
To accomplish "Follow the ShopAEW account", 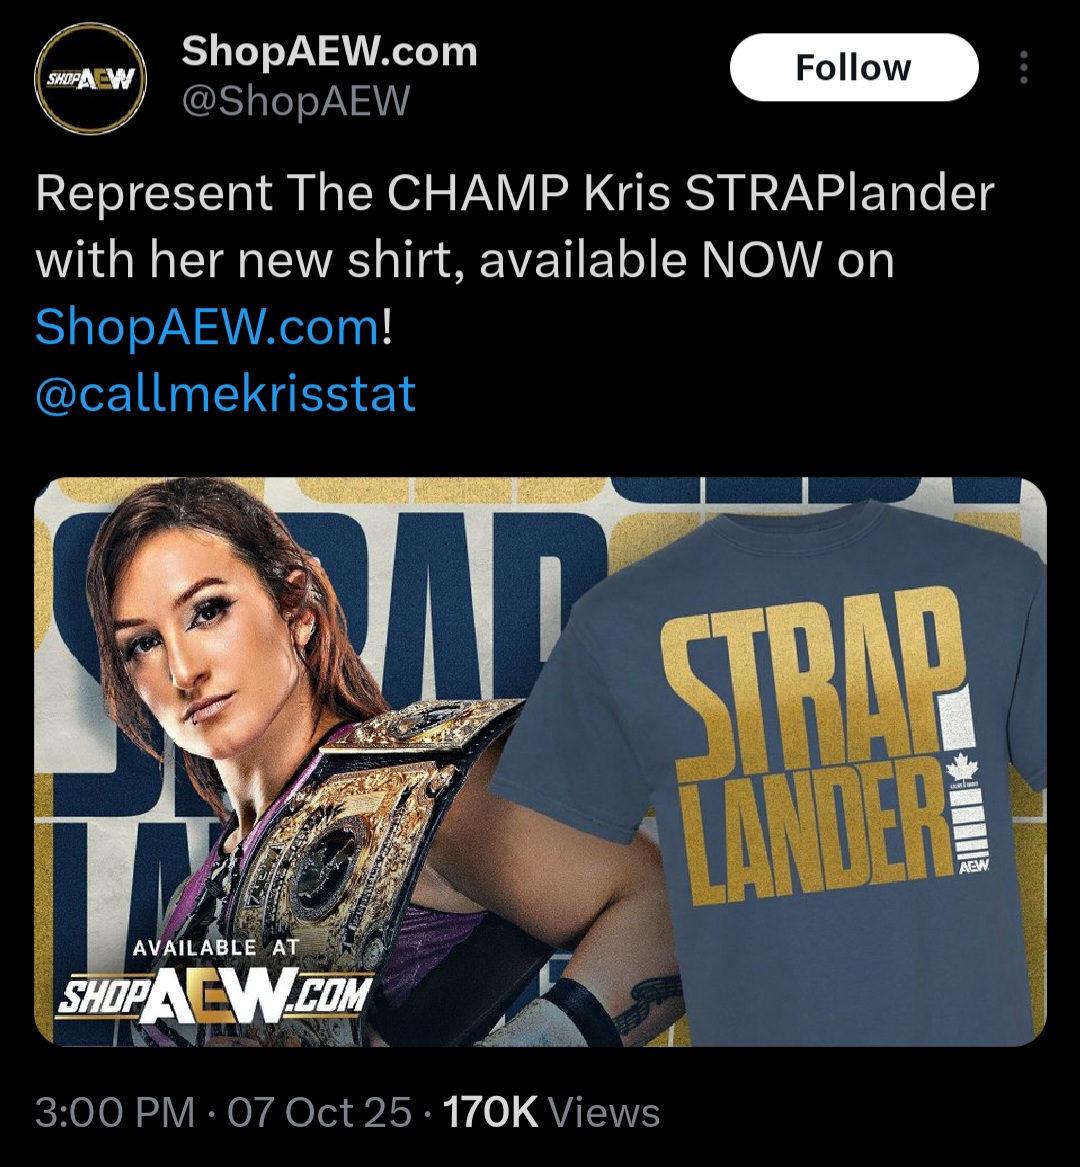I will coord(854,68).
